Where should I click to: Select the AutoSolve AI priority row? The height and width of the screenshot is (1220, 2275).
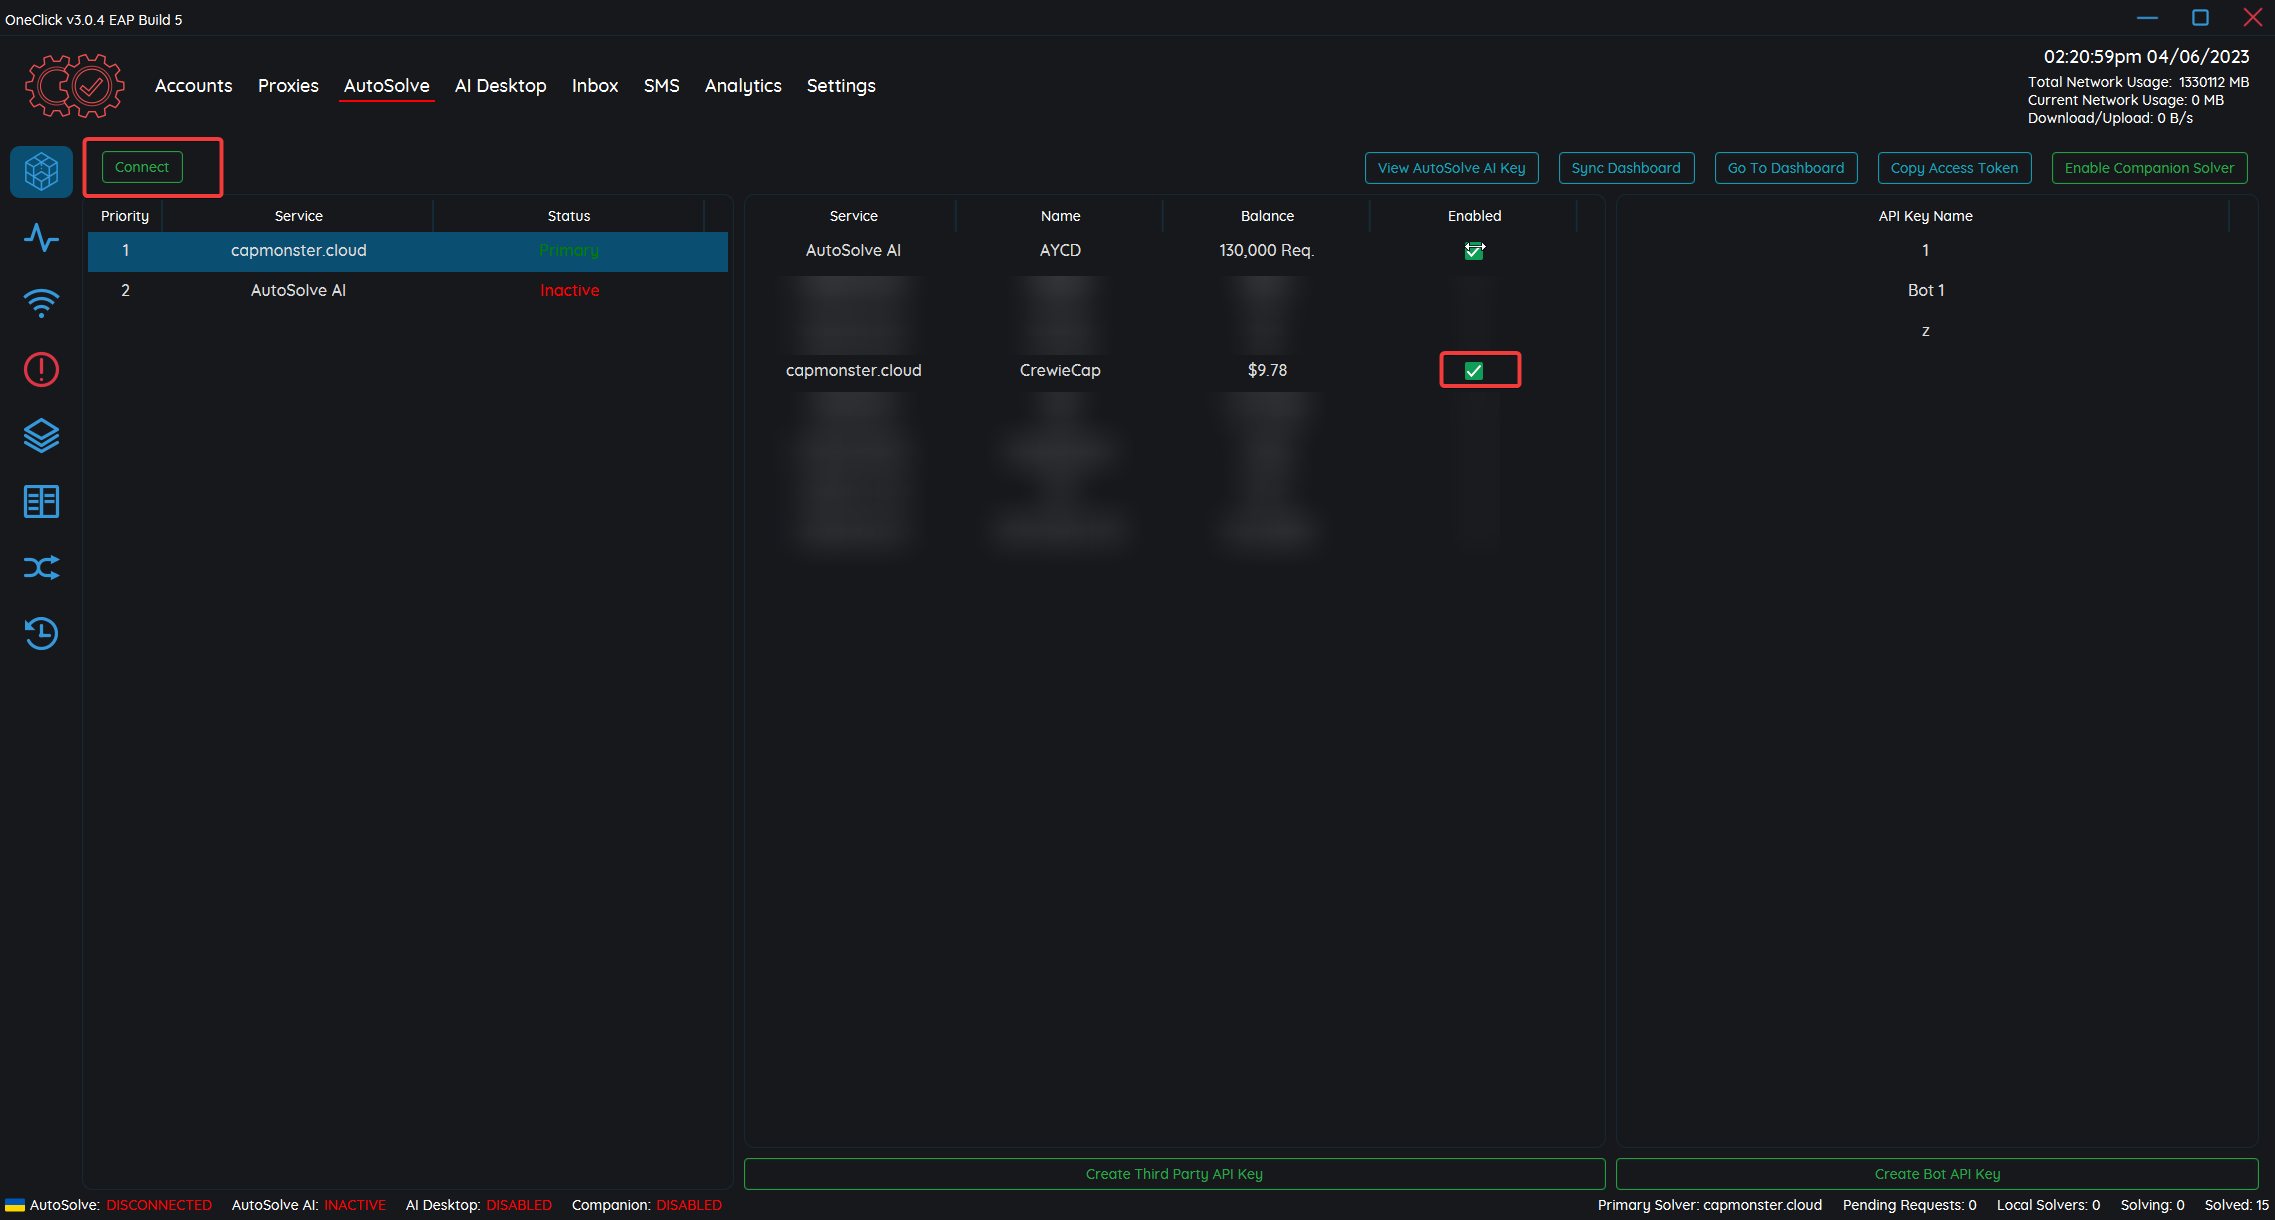coord(298,291)
